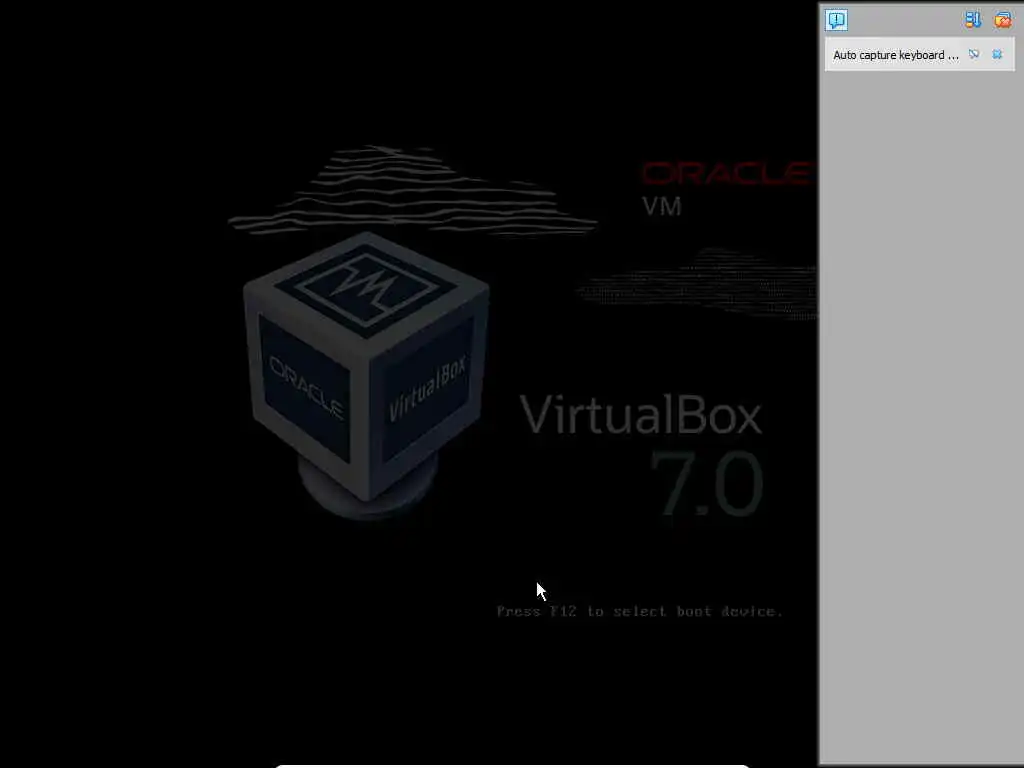Dismiss the Auto capture keyboard notification
The image size is (1024, 768).
pos(997,54)
